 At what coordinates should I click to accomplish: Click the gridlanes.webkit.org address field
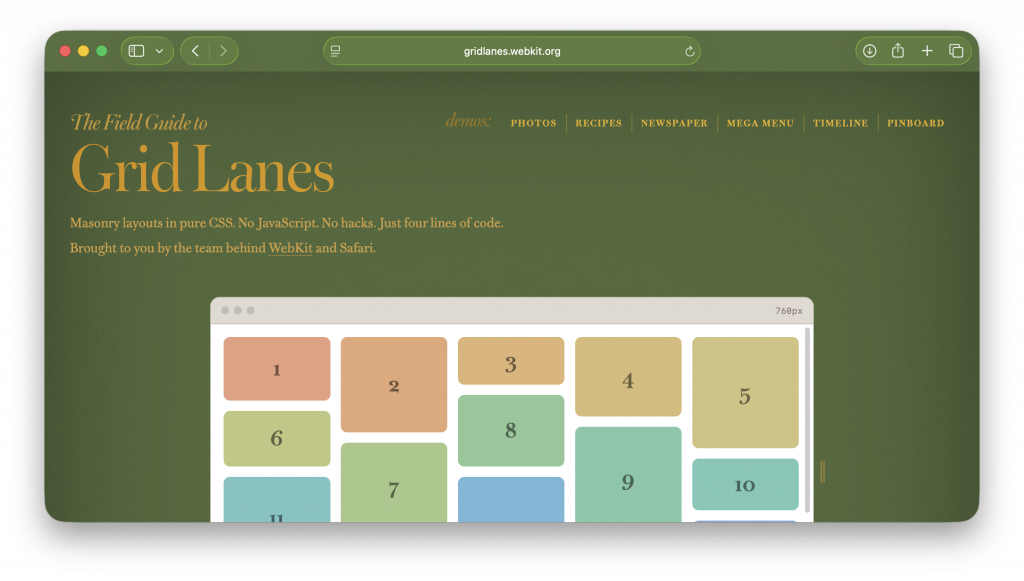512,51
